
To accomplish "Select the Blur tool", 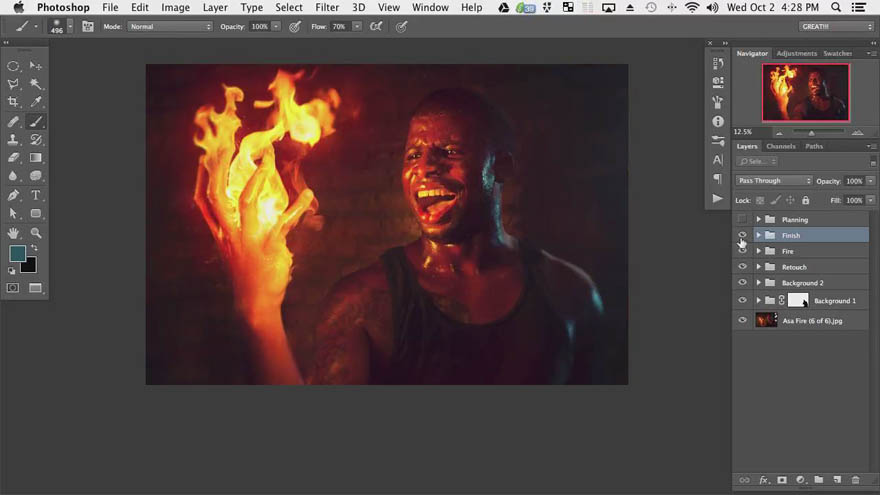I will [13, 176].
